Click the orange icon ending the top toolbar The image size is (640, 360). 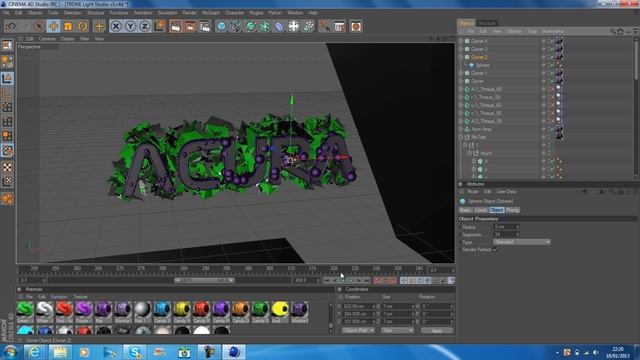coord(356,27)
